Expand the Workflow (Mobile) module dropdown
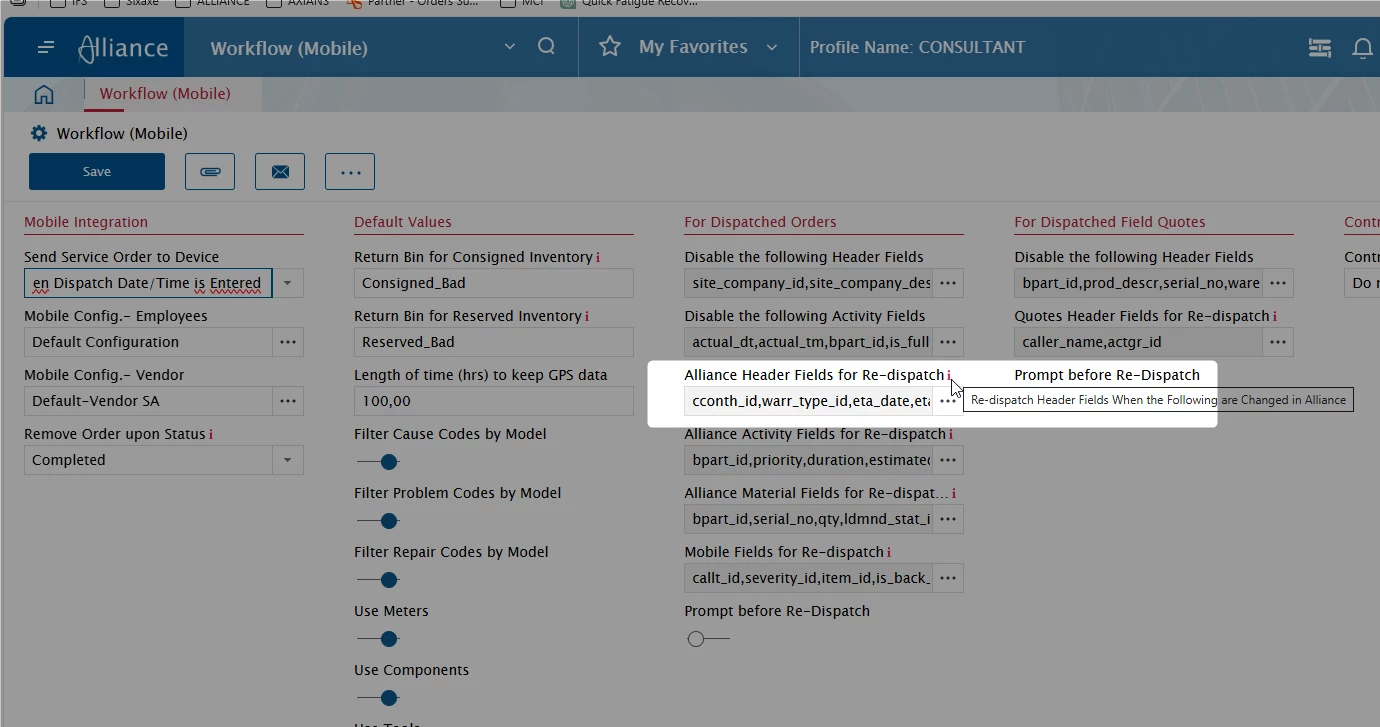Viewport: 1380px width, 727px height. (x=510, y=47)
